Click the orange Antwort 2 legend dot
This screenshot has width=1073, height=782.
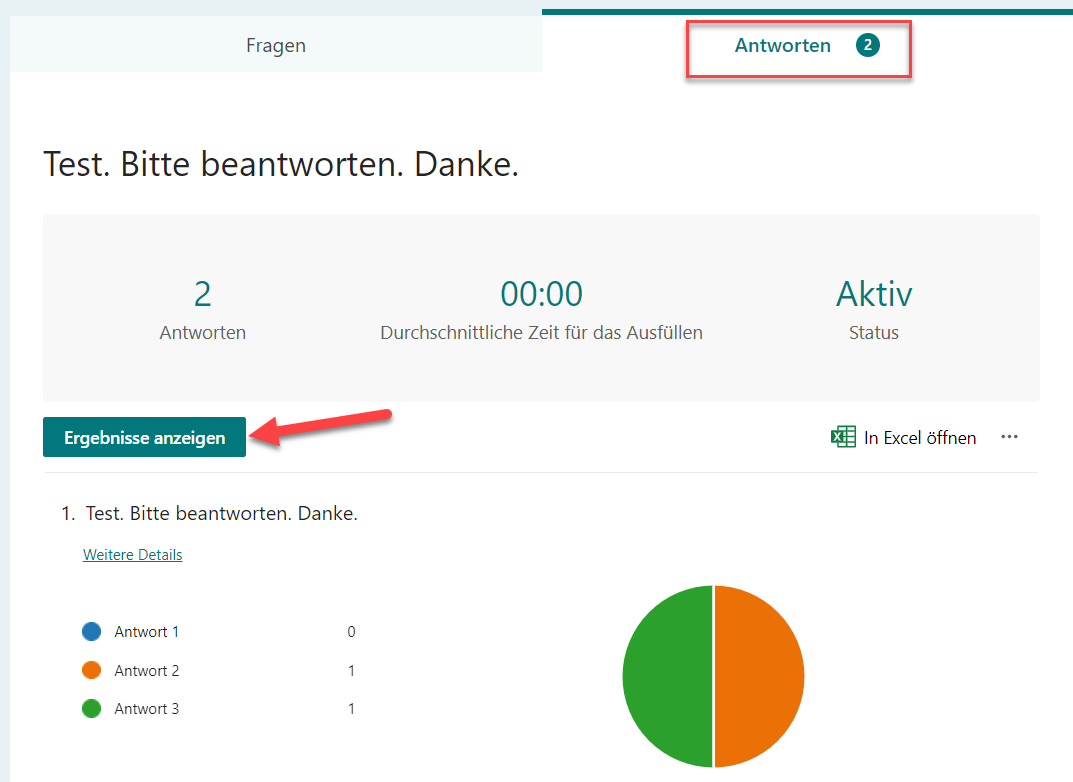[92, 671]
